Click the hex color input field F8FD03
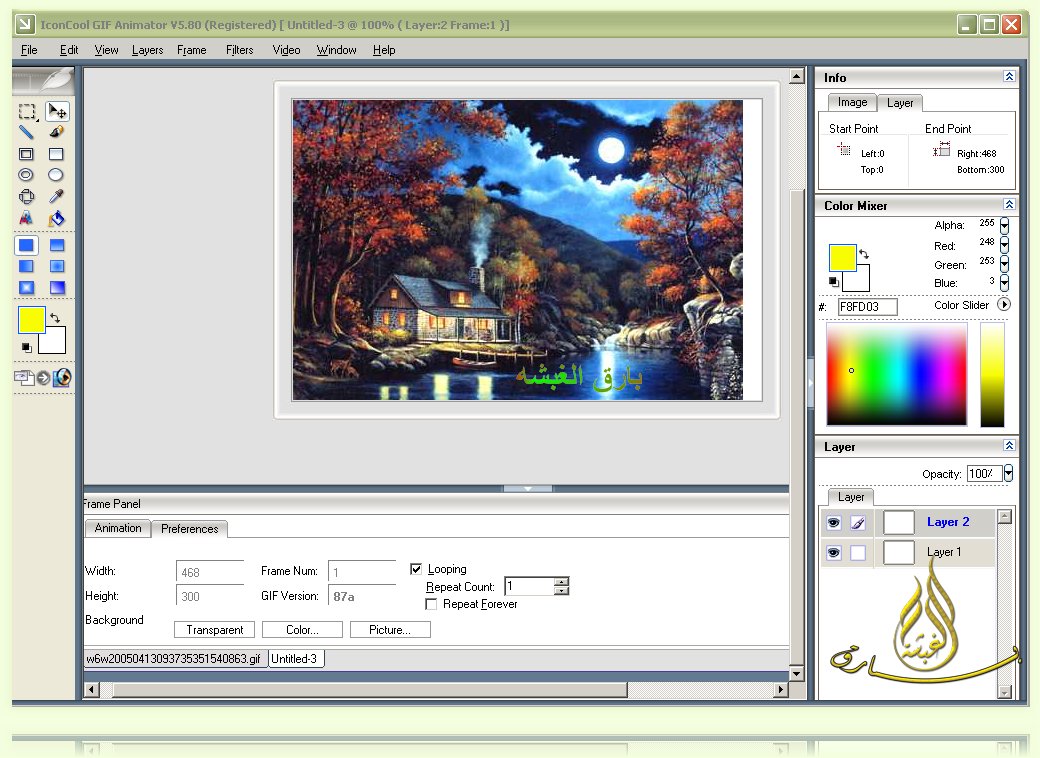The height and width of the screenshot is (758, 1040). click(x=868, y=306)
